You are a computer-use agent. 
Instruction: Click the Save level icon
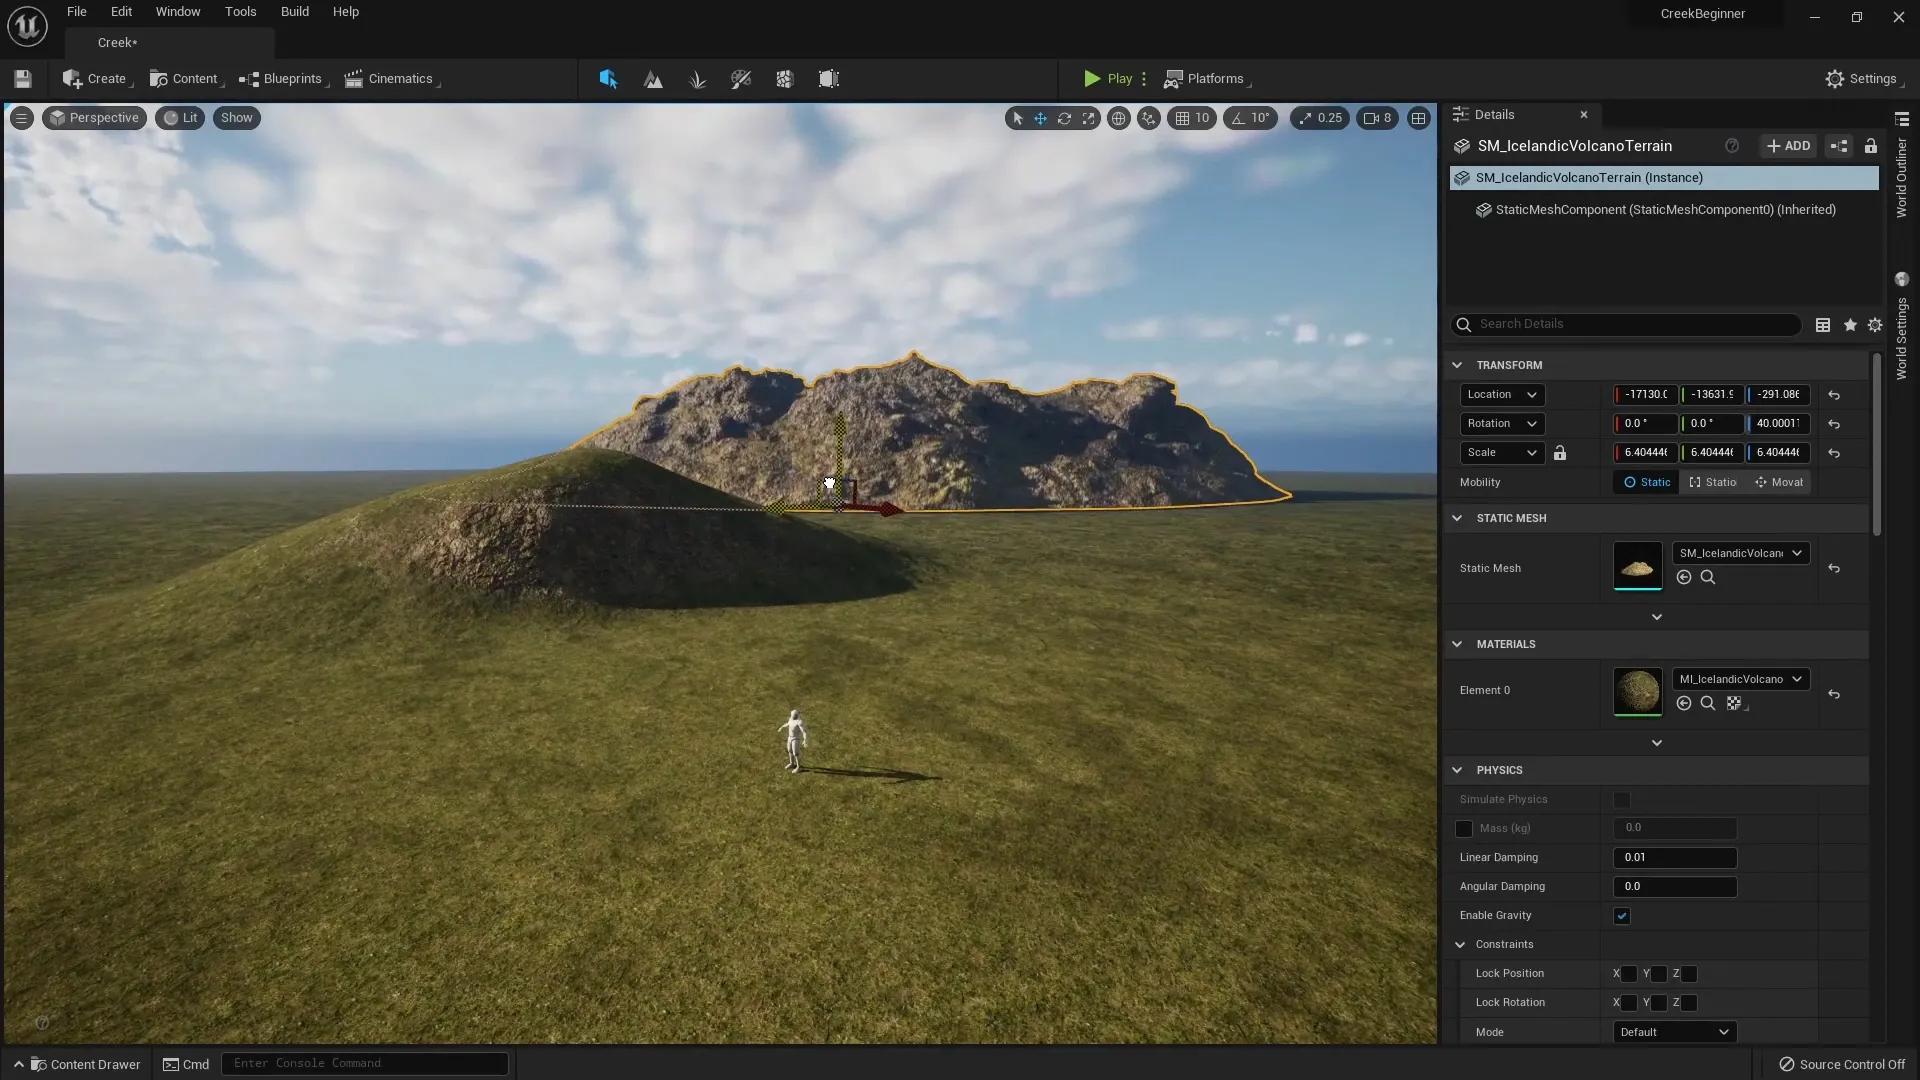(x=23, y=79)
